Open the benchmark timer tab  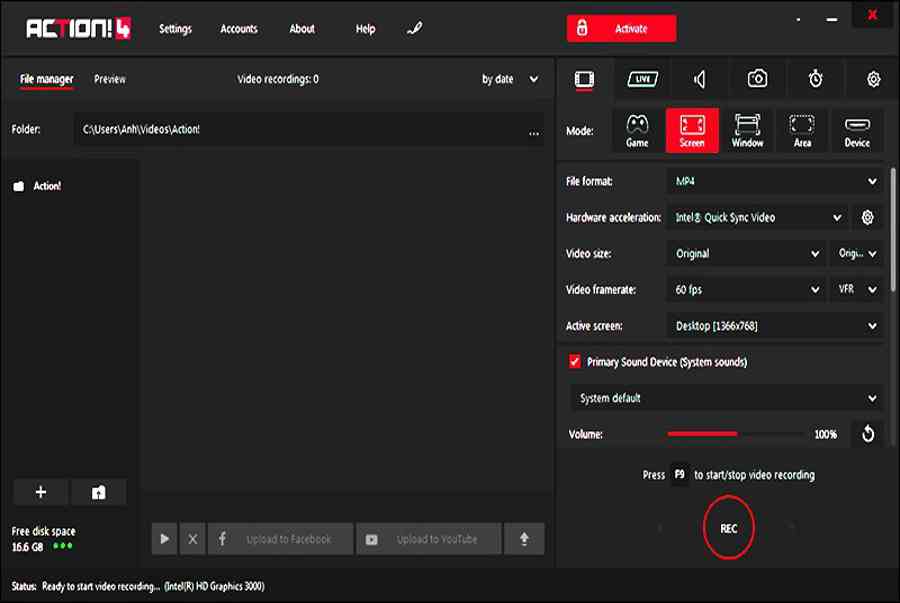point(816,79)
